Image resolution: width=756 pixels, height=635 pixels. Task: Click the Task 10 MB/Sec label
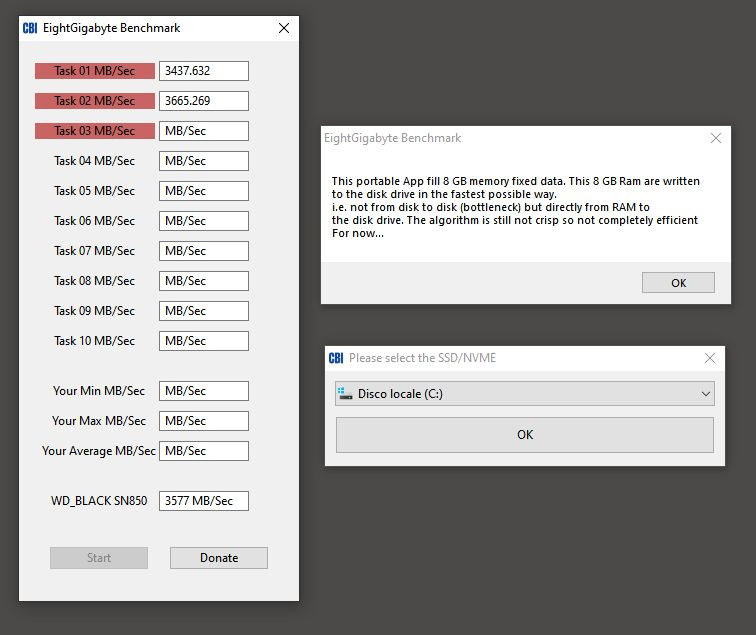[x=94, y=341]
